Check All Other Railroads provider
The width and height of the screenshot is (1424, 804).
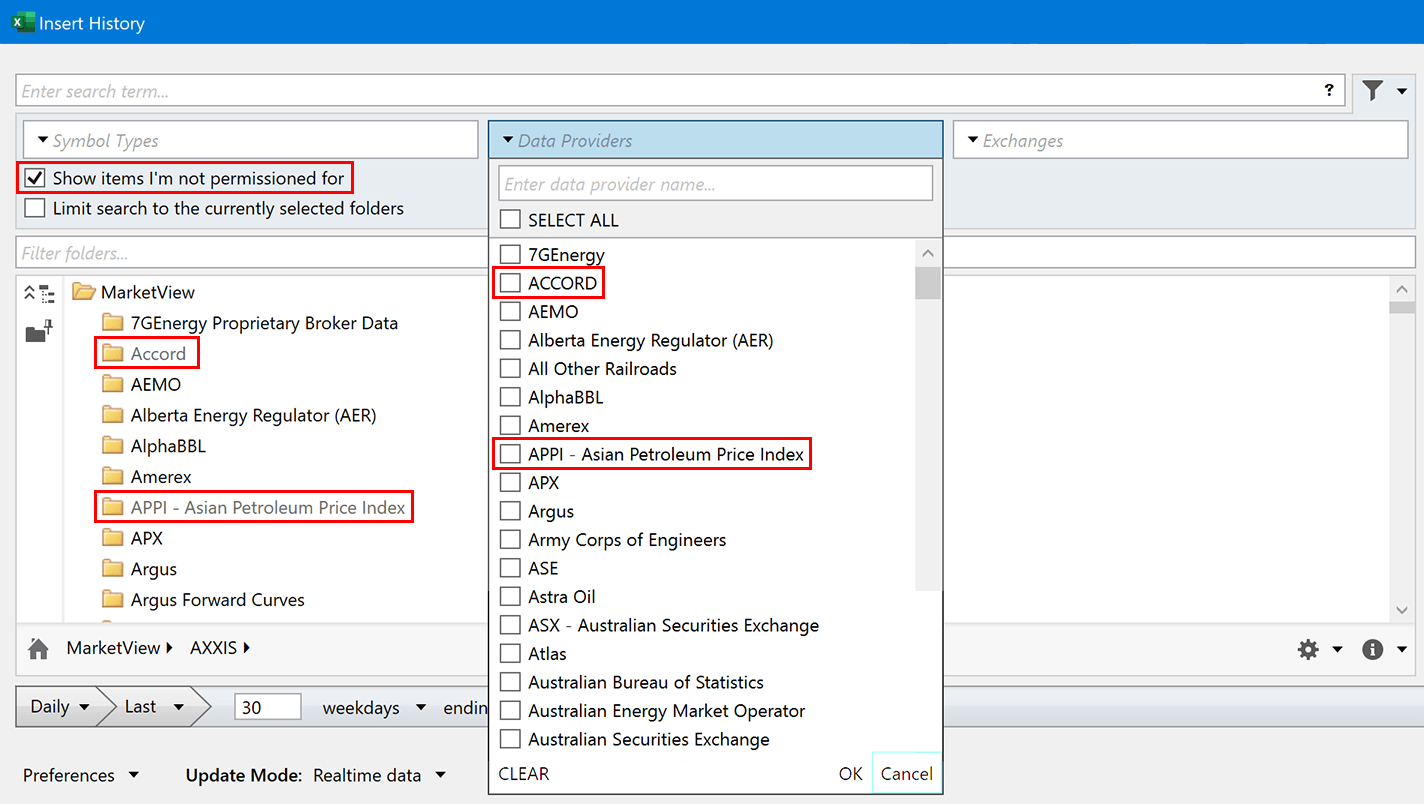coord(510,369)
